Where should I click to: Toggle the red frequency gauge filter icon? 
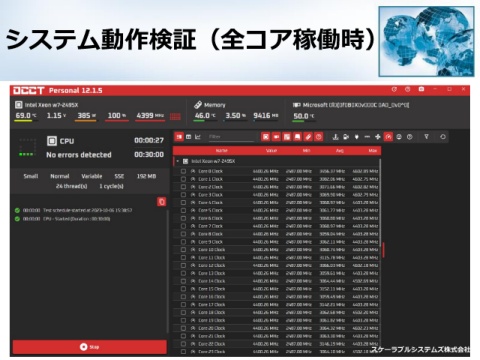click(x=388, y=137)
